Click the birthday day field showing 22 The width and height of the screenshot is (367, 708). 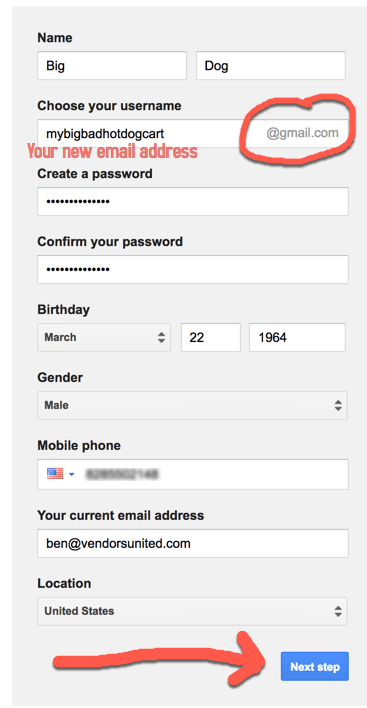211,337
